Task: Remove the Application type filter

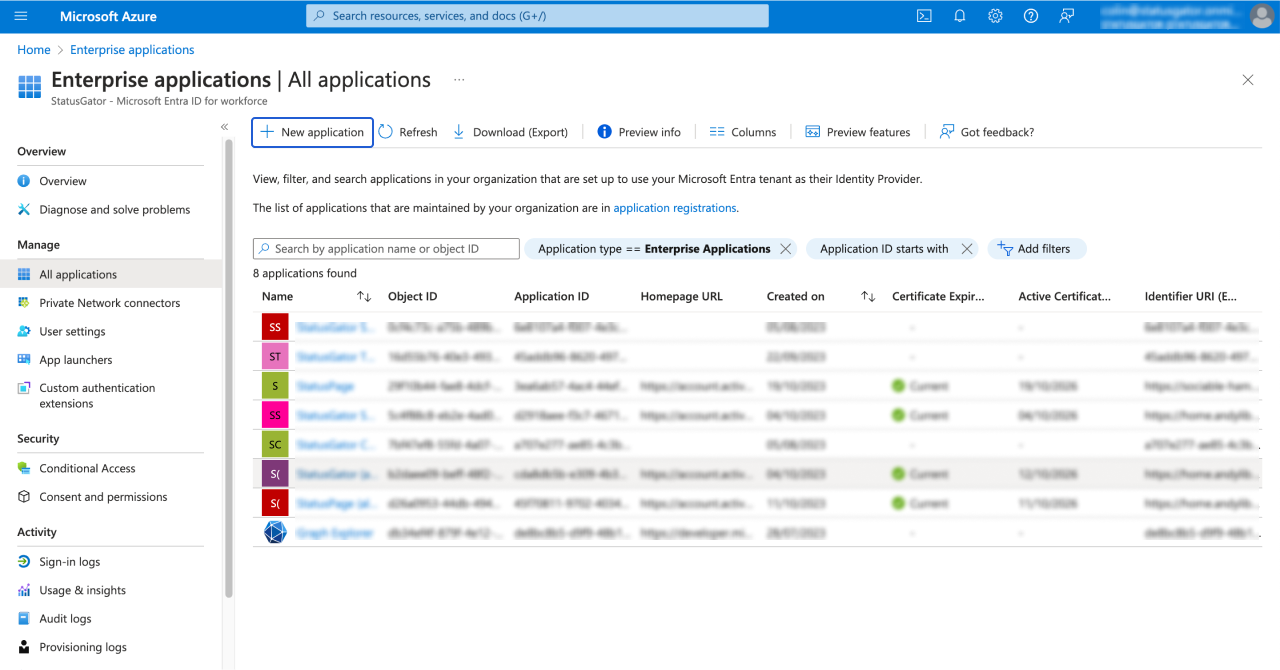Action: coord(786,249)
